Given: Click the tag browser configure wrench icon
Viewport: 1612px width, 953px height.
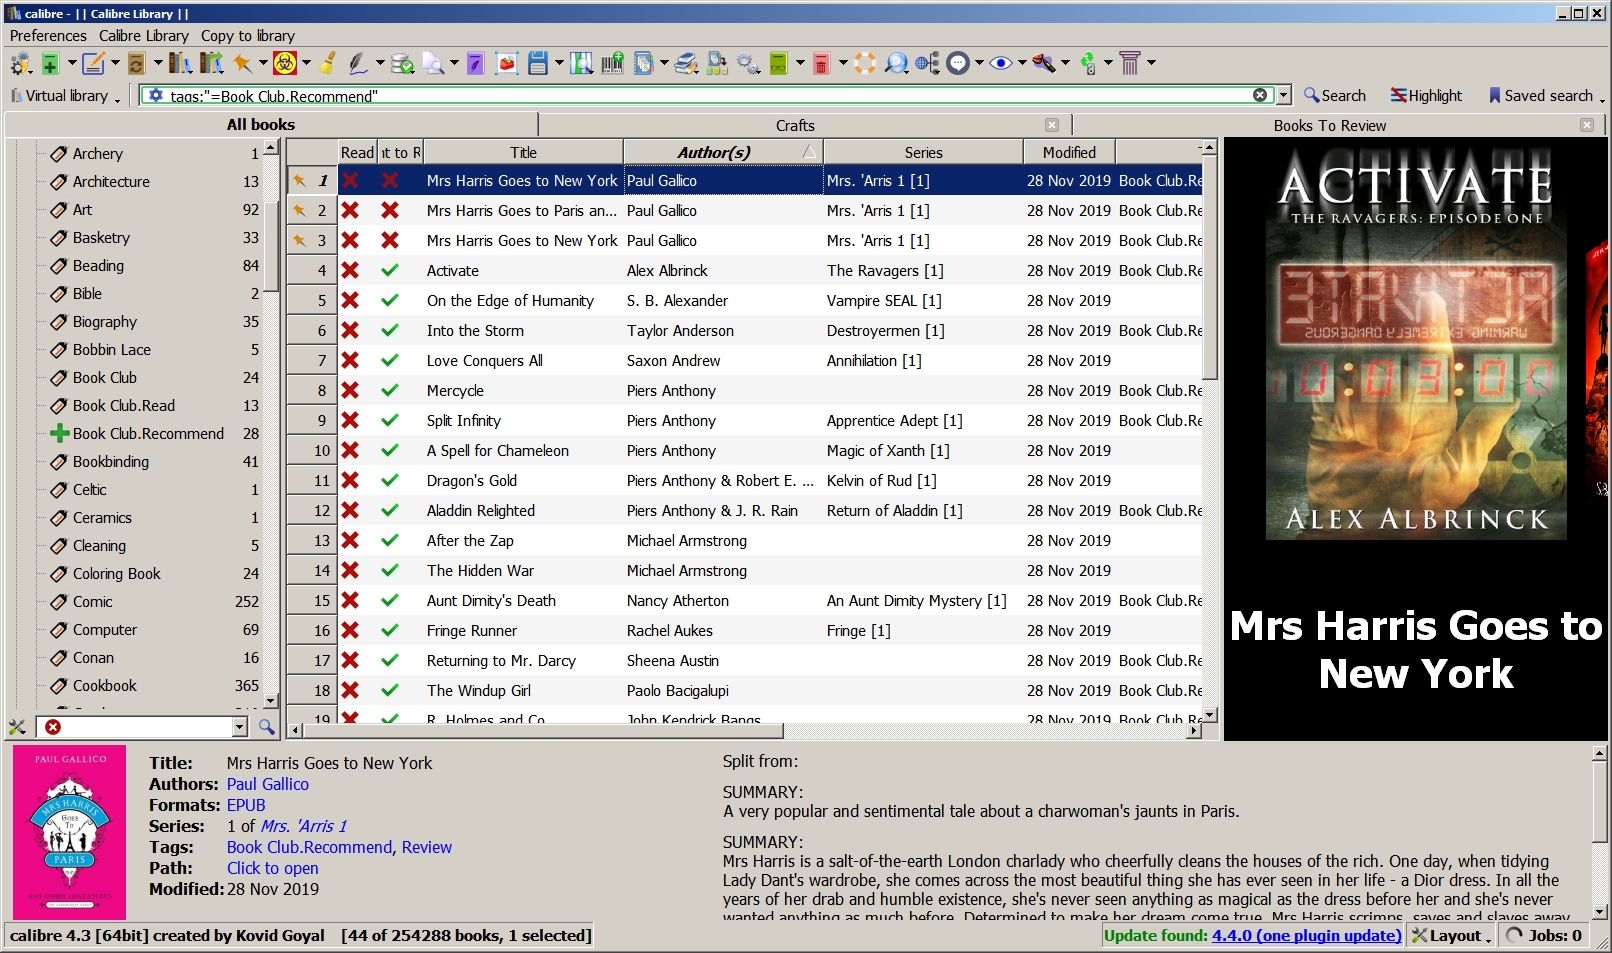Looking at the screenshot, I should (17, 727).
